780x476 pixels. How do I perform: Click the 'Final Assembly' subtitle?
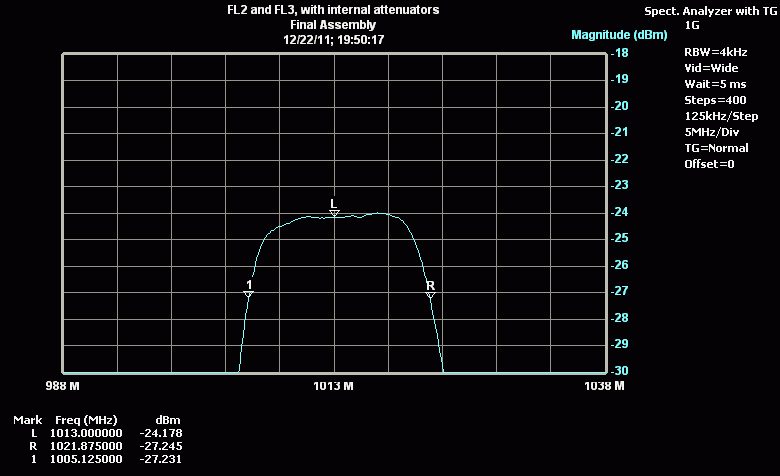pyautogui.click(x=333, y=25)
